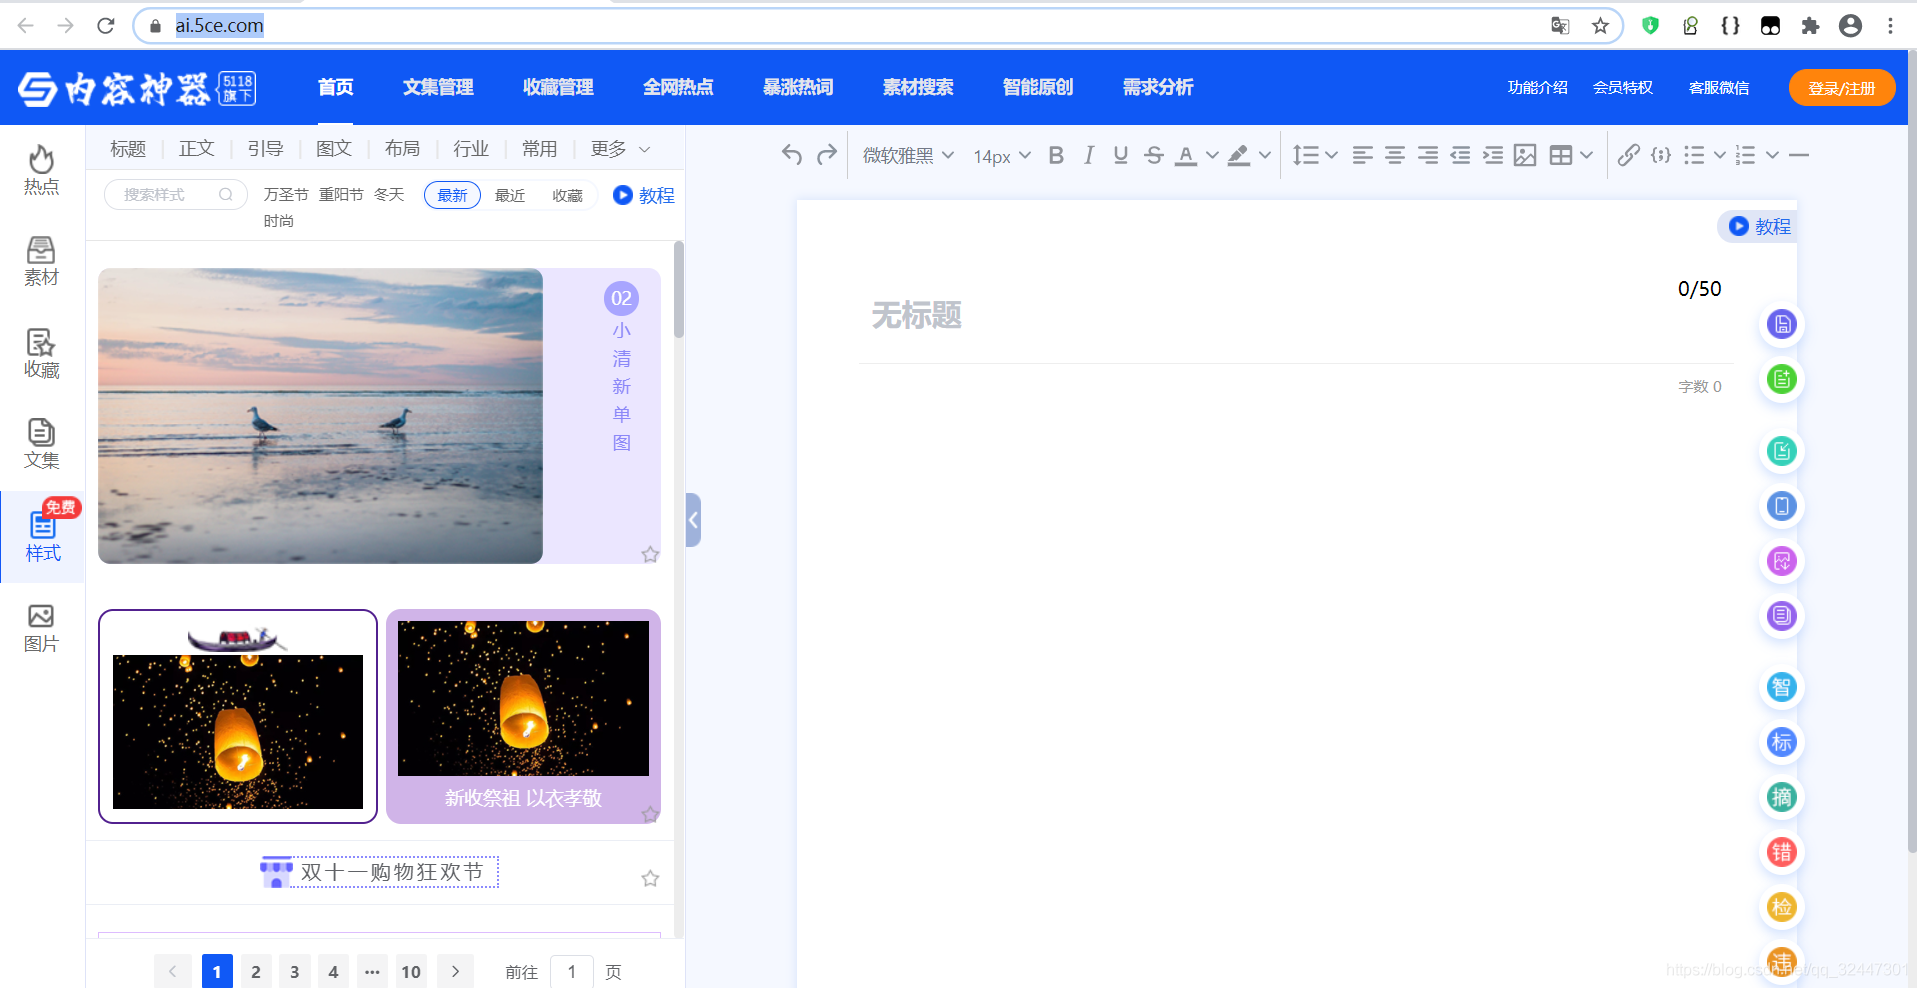Click the purple save floating button

click(1782, 324)
